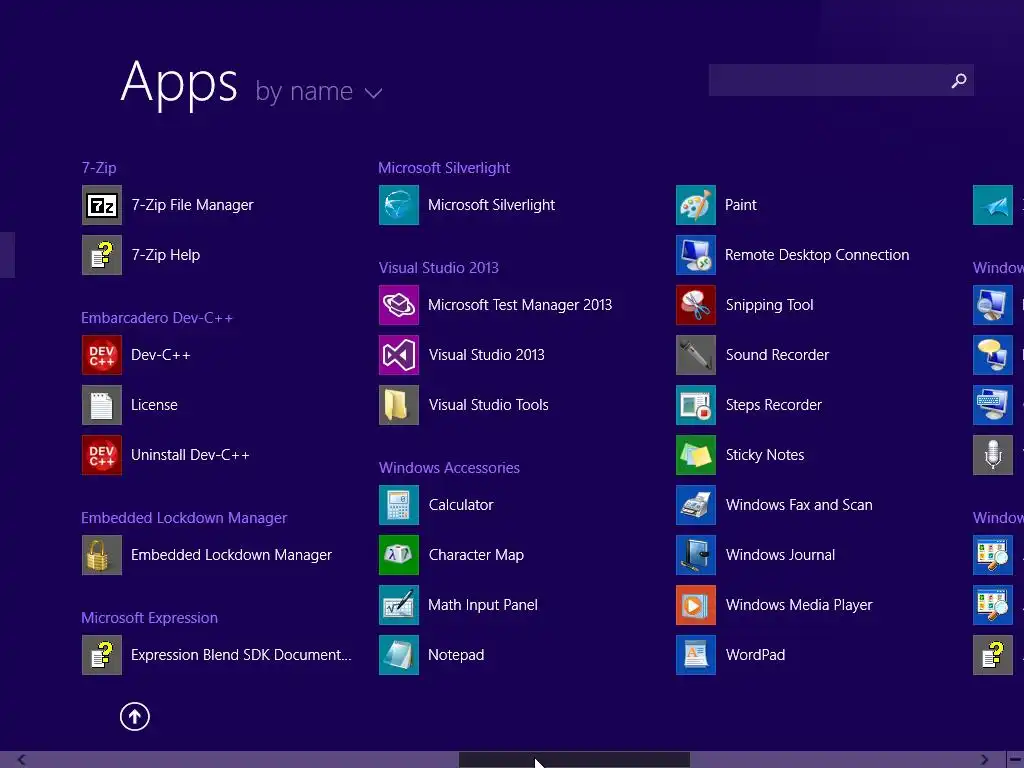
Task: Open the License document icon
Action: coord(102,405)
